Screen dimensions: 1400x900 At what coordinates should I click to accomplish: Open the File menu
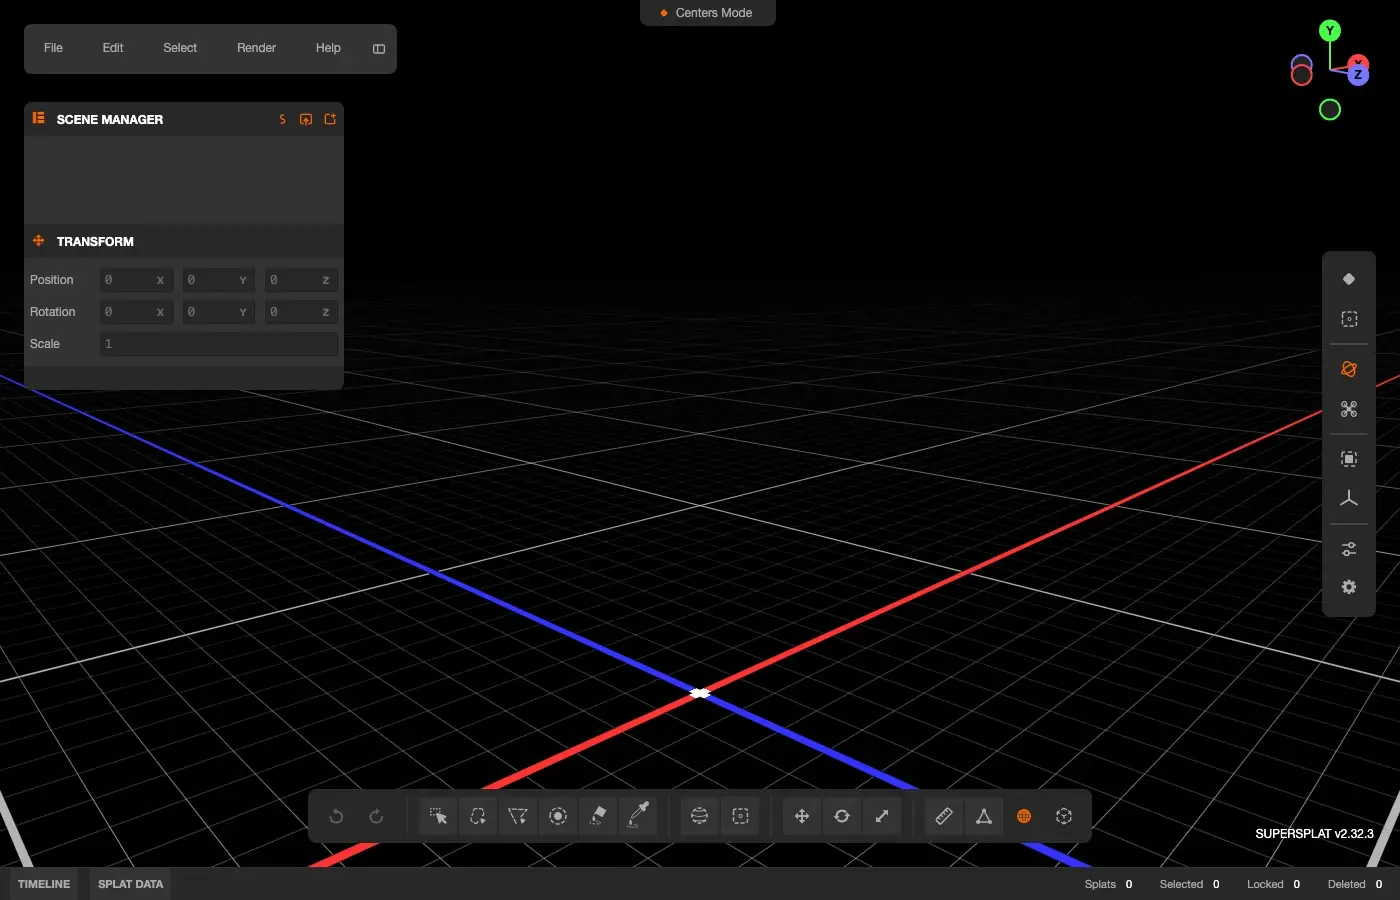pyautogui.click(x=53, y=48)
